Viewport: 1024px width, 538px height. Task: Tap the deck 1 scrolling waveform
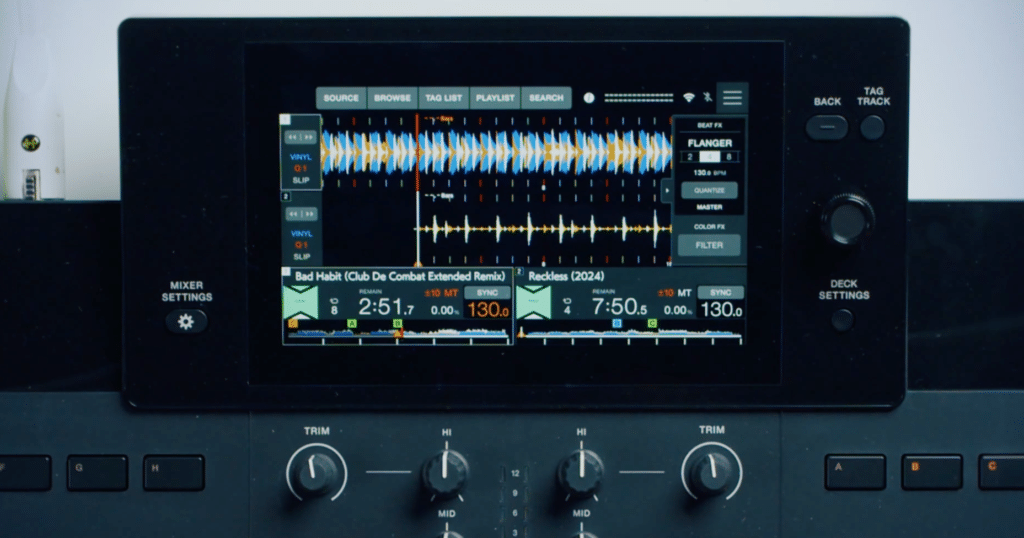coord(497,153)
